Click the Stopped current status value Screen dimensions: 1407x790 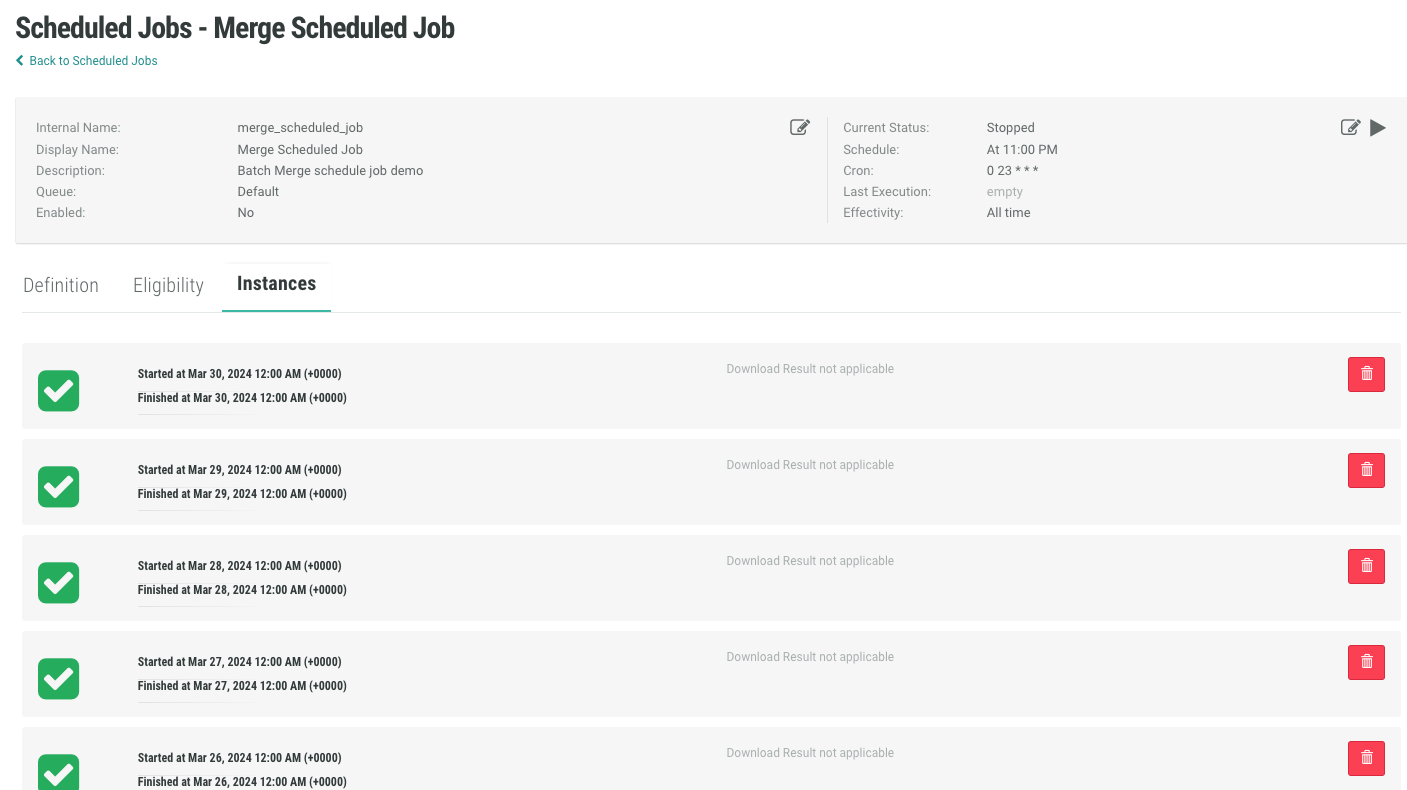click(x=1010, y=128)
